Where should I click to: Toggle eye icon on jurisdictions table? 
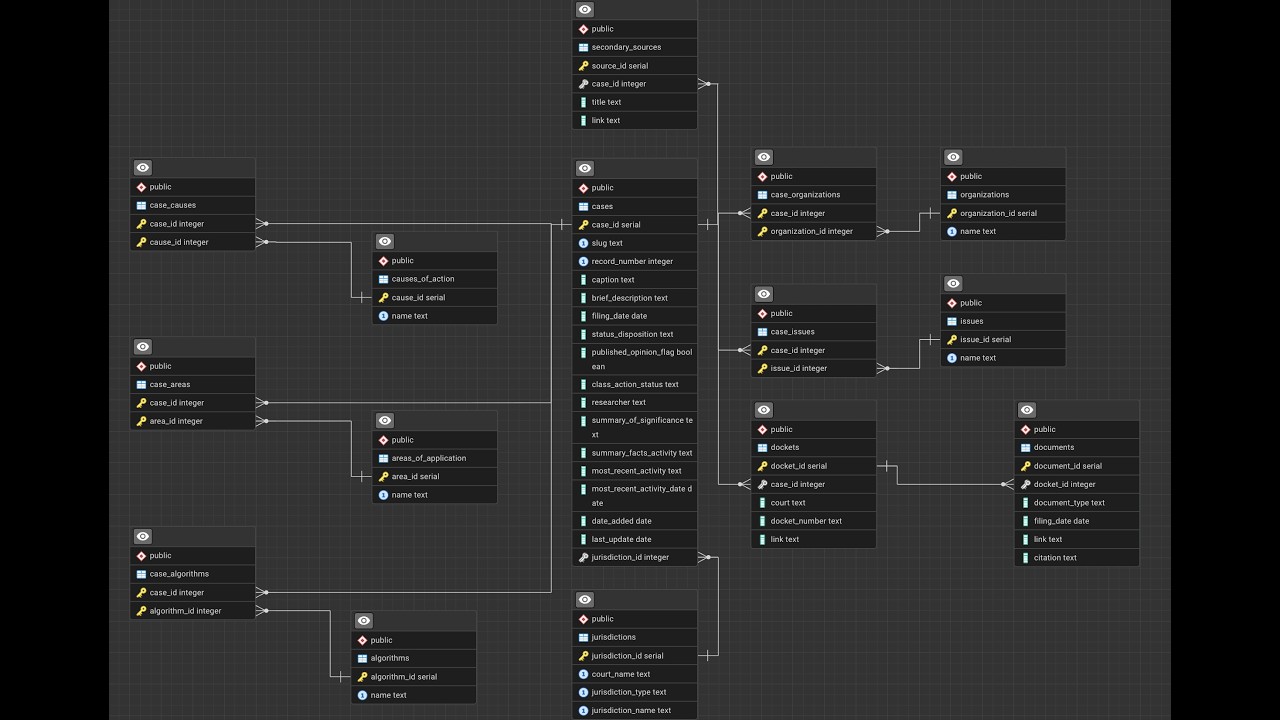pyautogui.click(x=585, y=600)
